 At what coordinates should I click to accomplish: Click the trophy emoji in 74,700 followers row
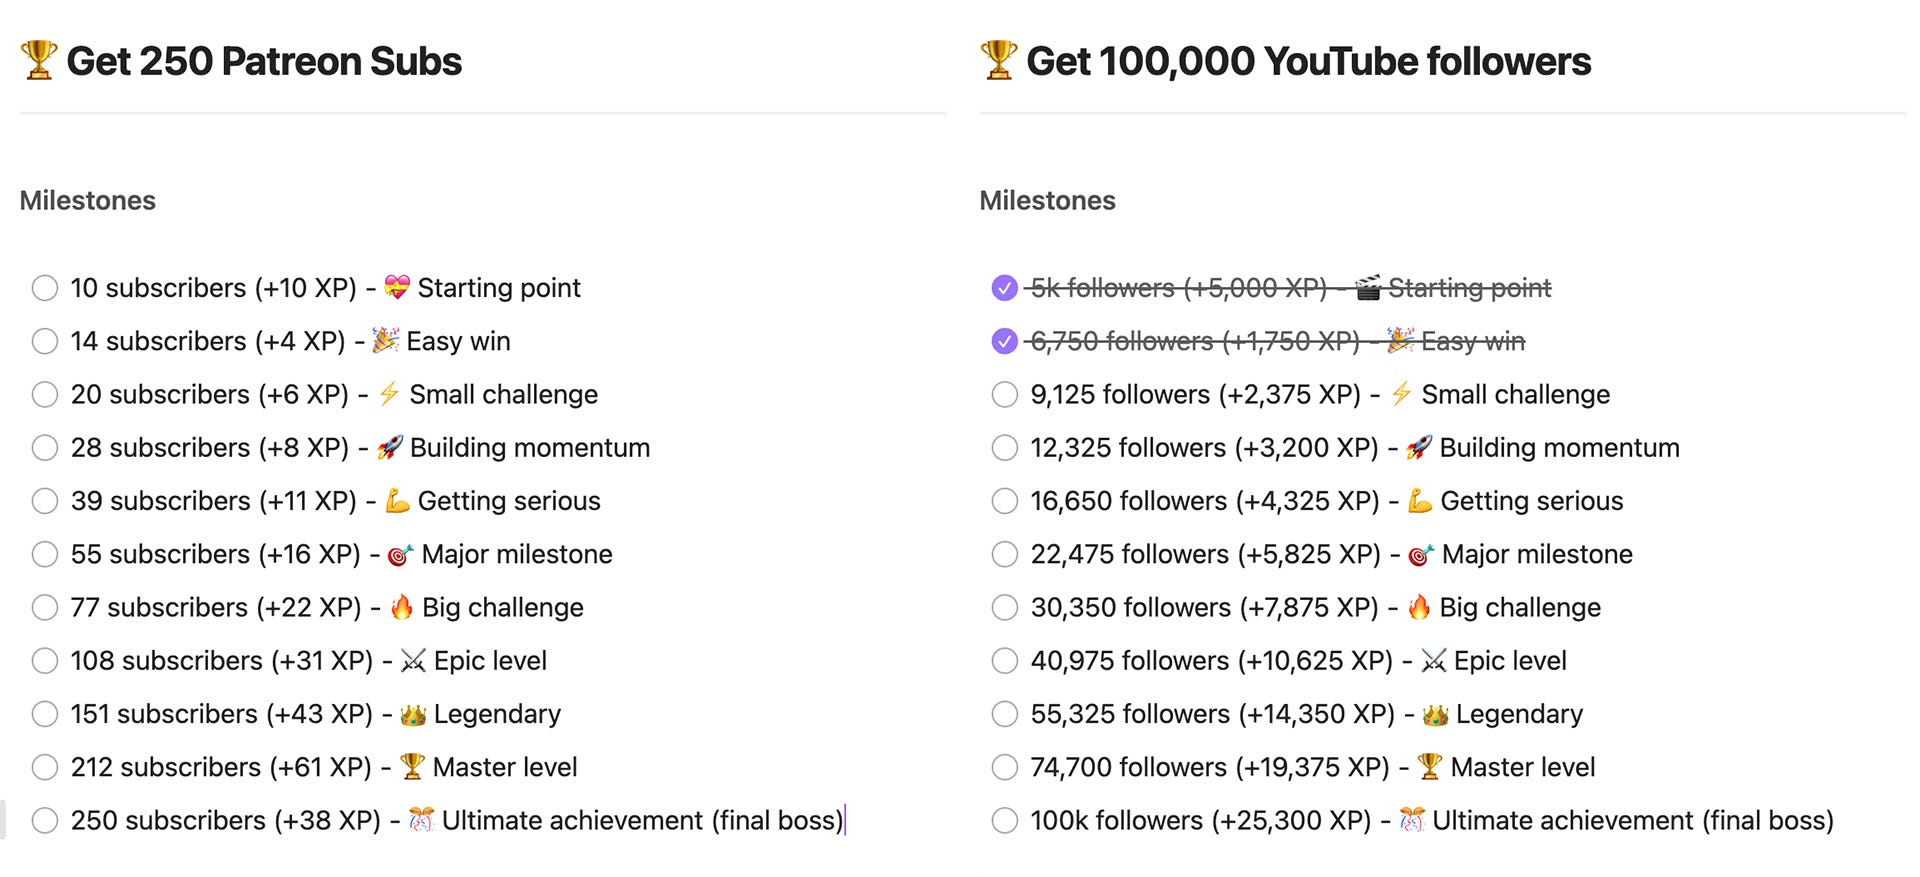[1430, 767]
